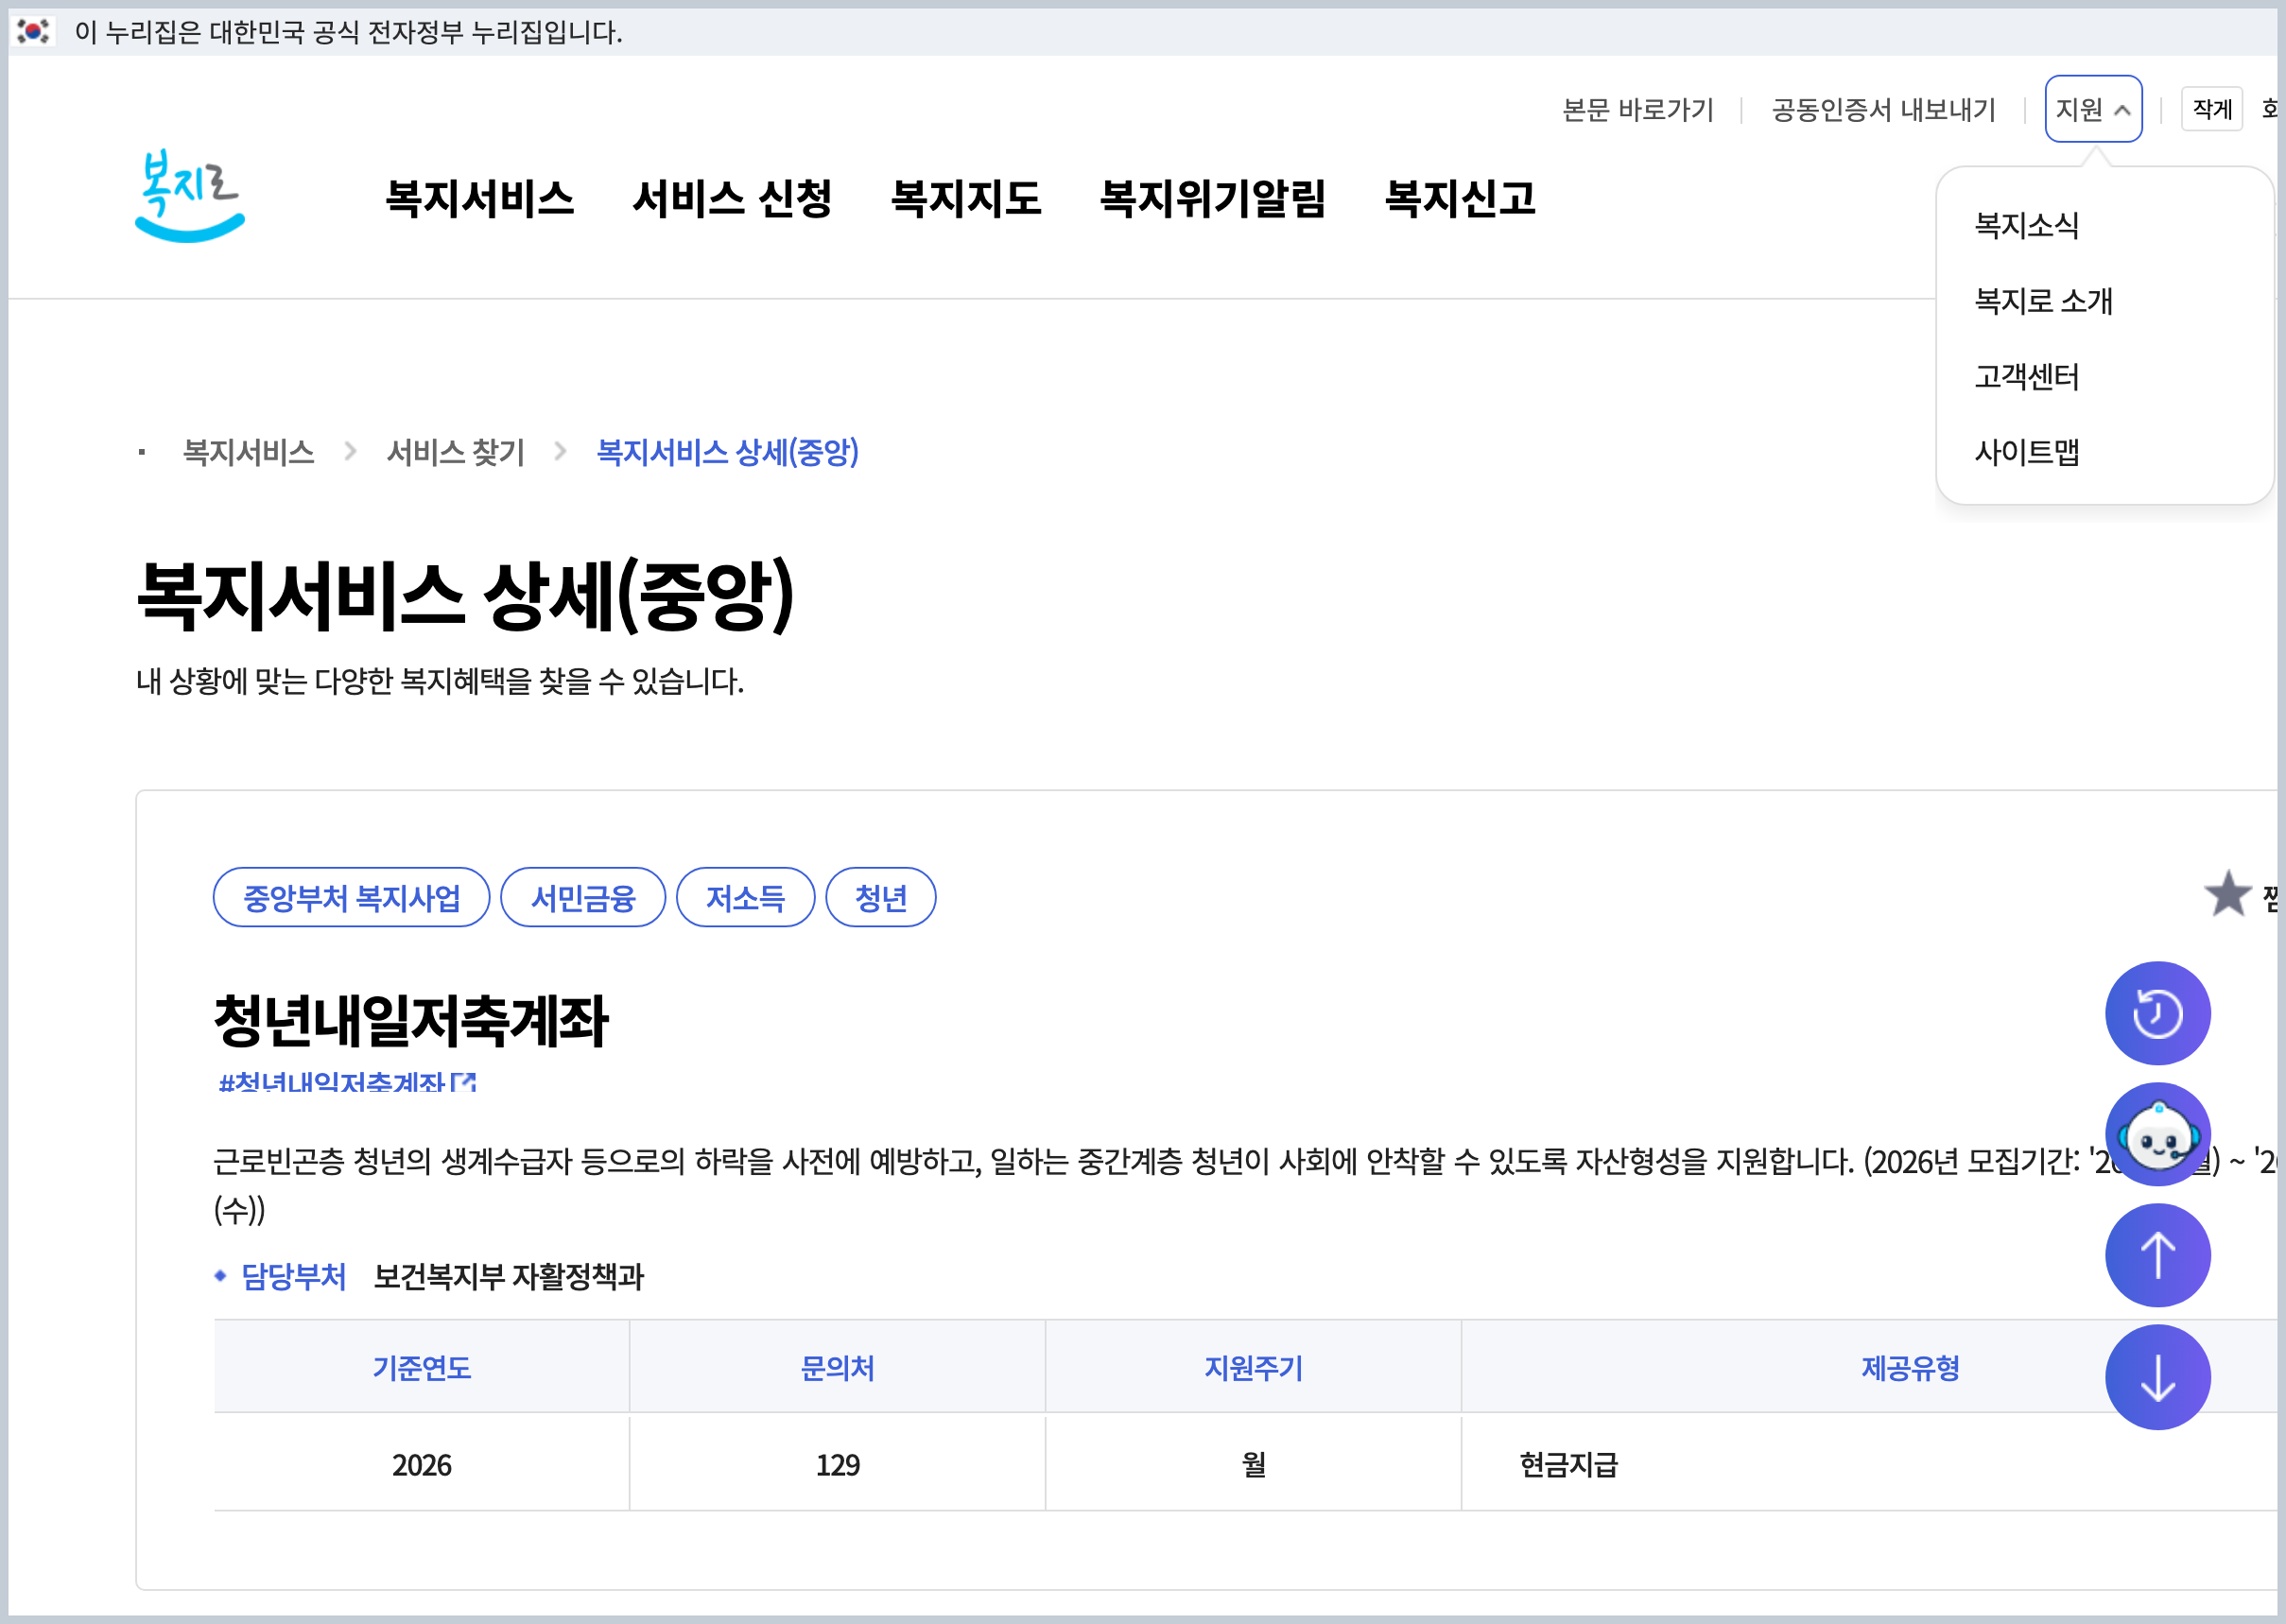Screen dimensions: 2286x1624
Task: Click the 문의처 column header
Action: click(837, 1367)
